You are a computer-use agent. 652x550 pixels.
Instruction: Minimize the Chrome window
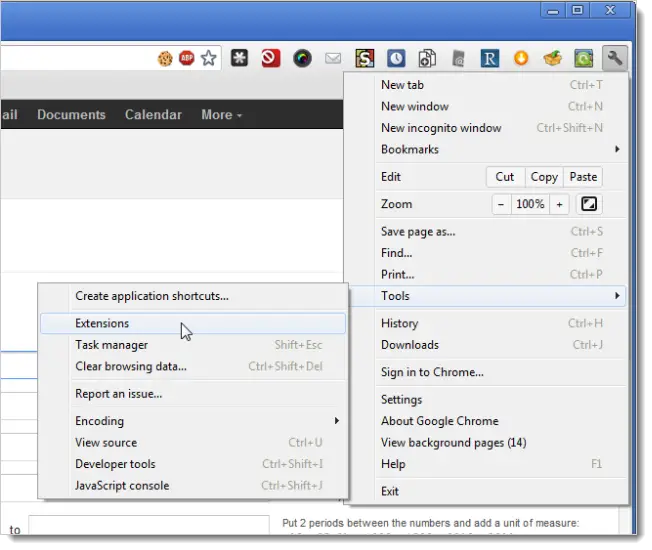(x=553, y=10)
